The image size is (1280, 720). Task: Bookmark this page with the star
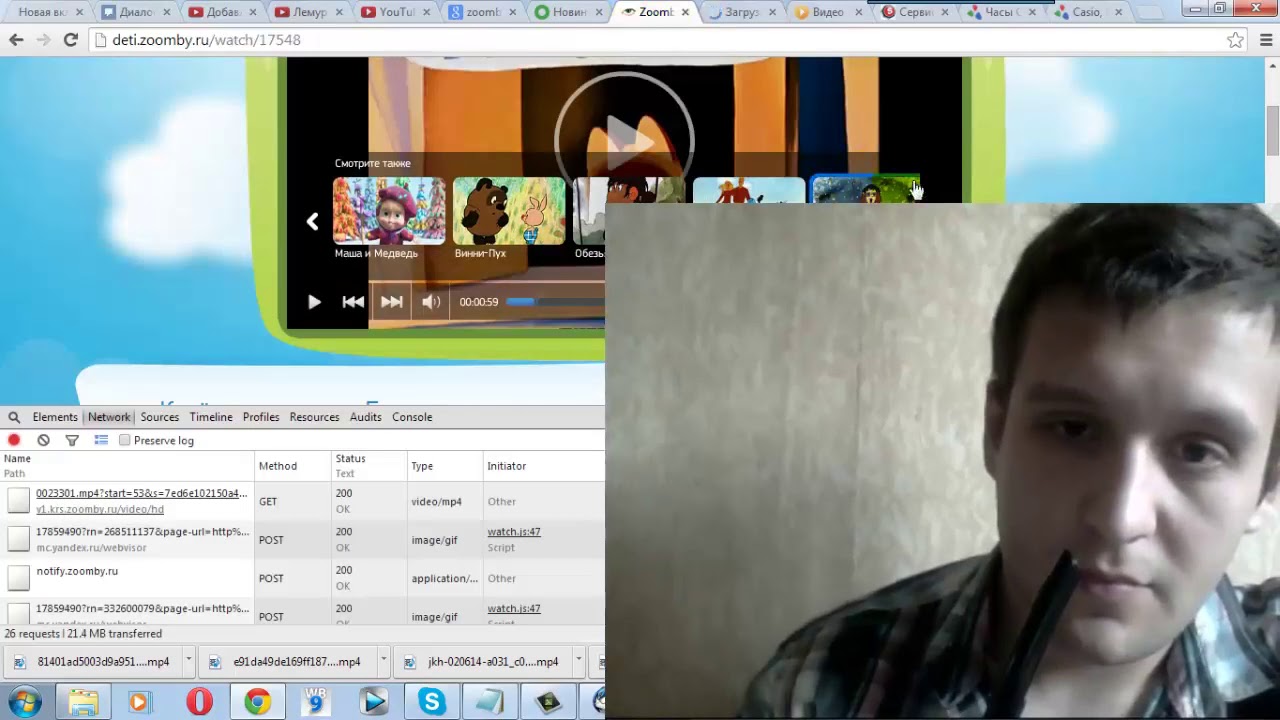pyautogui.click(x=1236, y=40)
